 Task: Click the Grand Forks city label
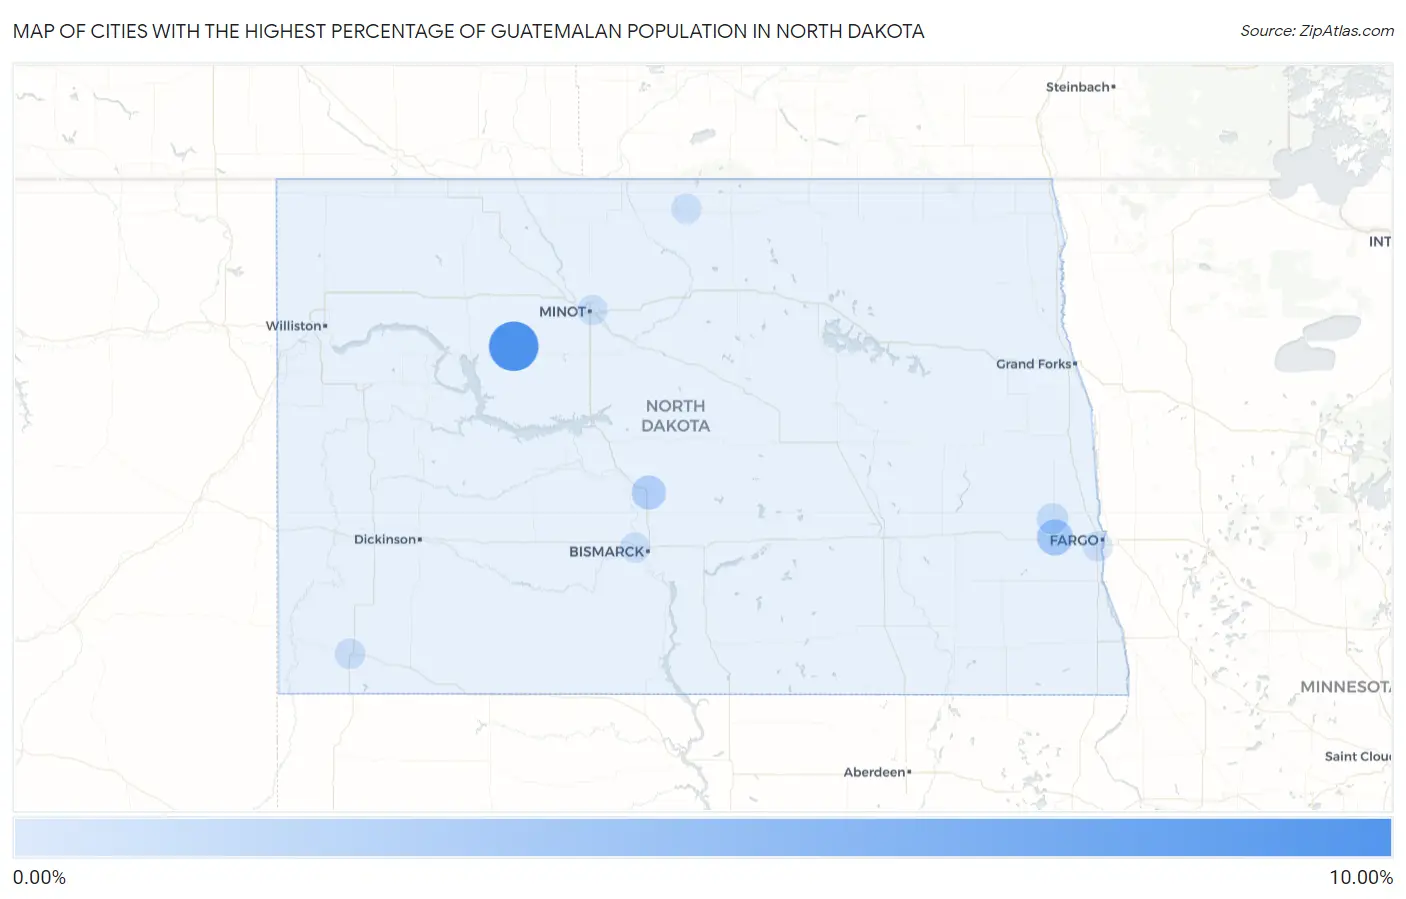(x=1036, y=364)
